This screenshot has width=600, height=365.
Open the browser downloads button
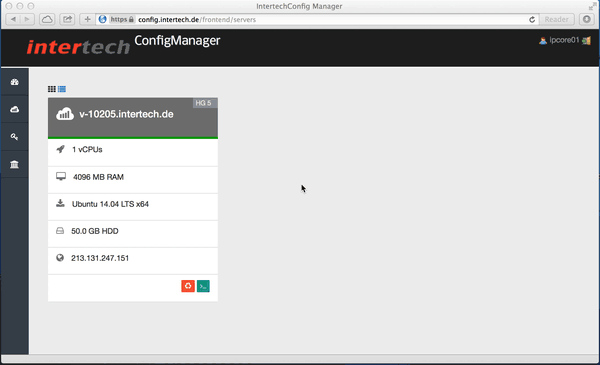587,19
